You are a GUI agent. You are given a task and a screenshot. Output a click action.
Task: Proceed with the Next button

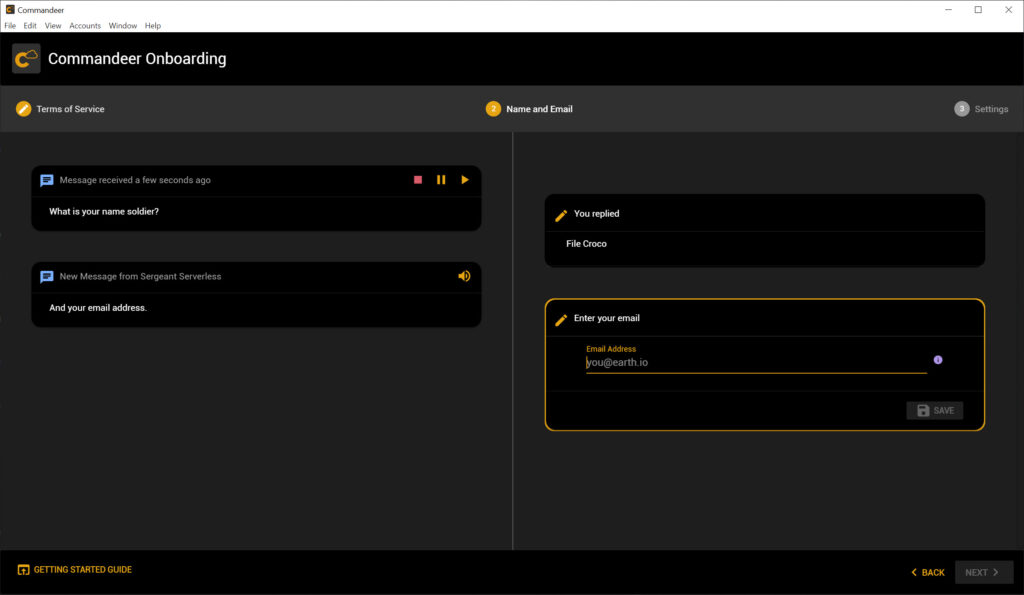(984, 572)
